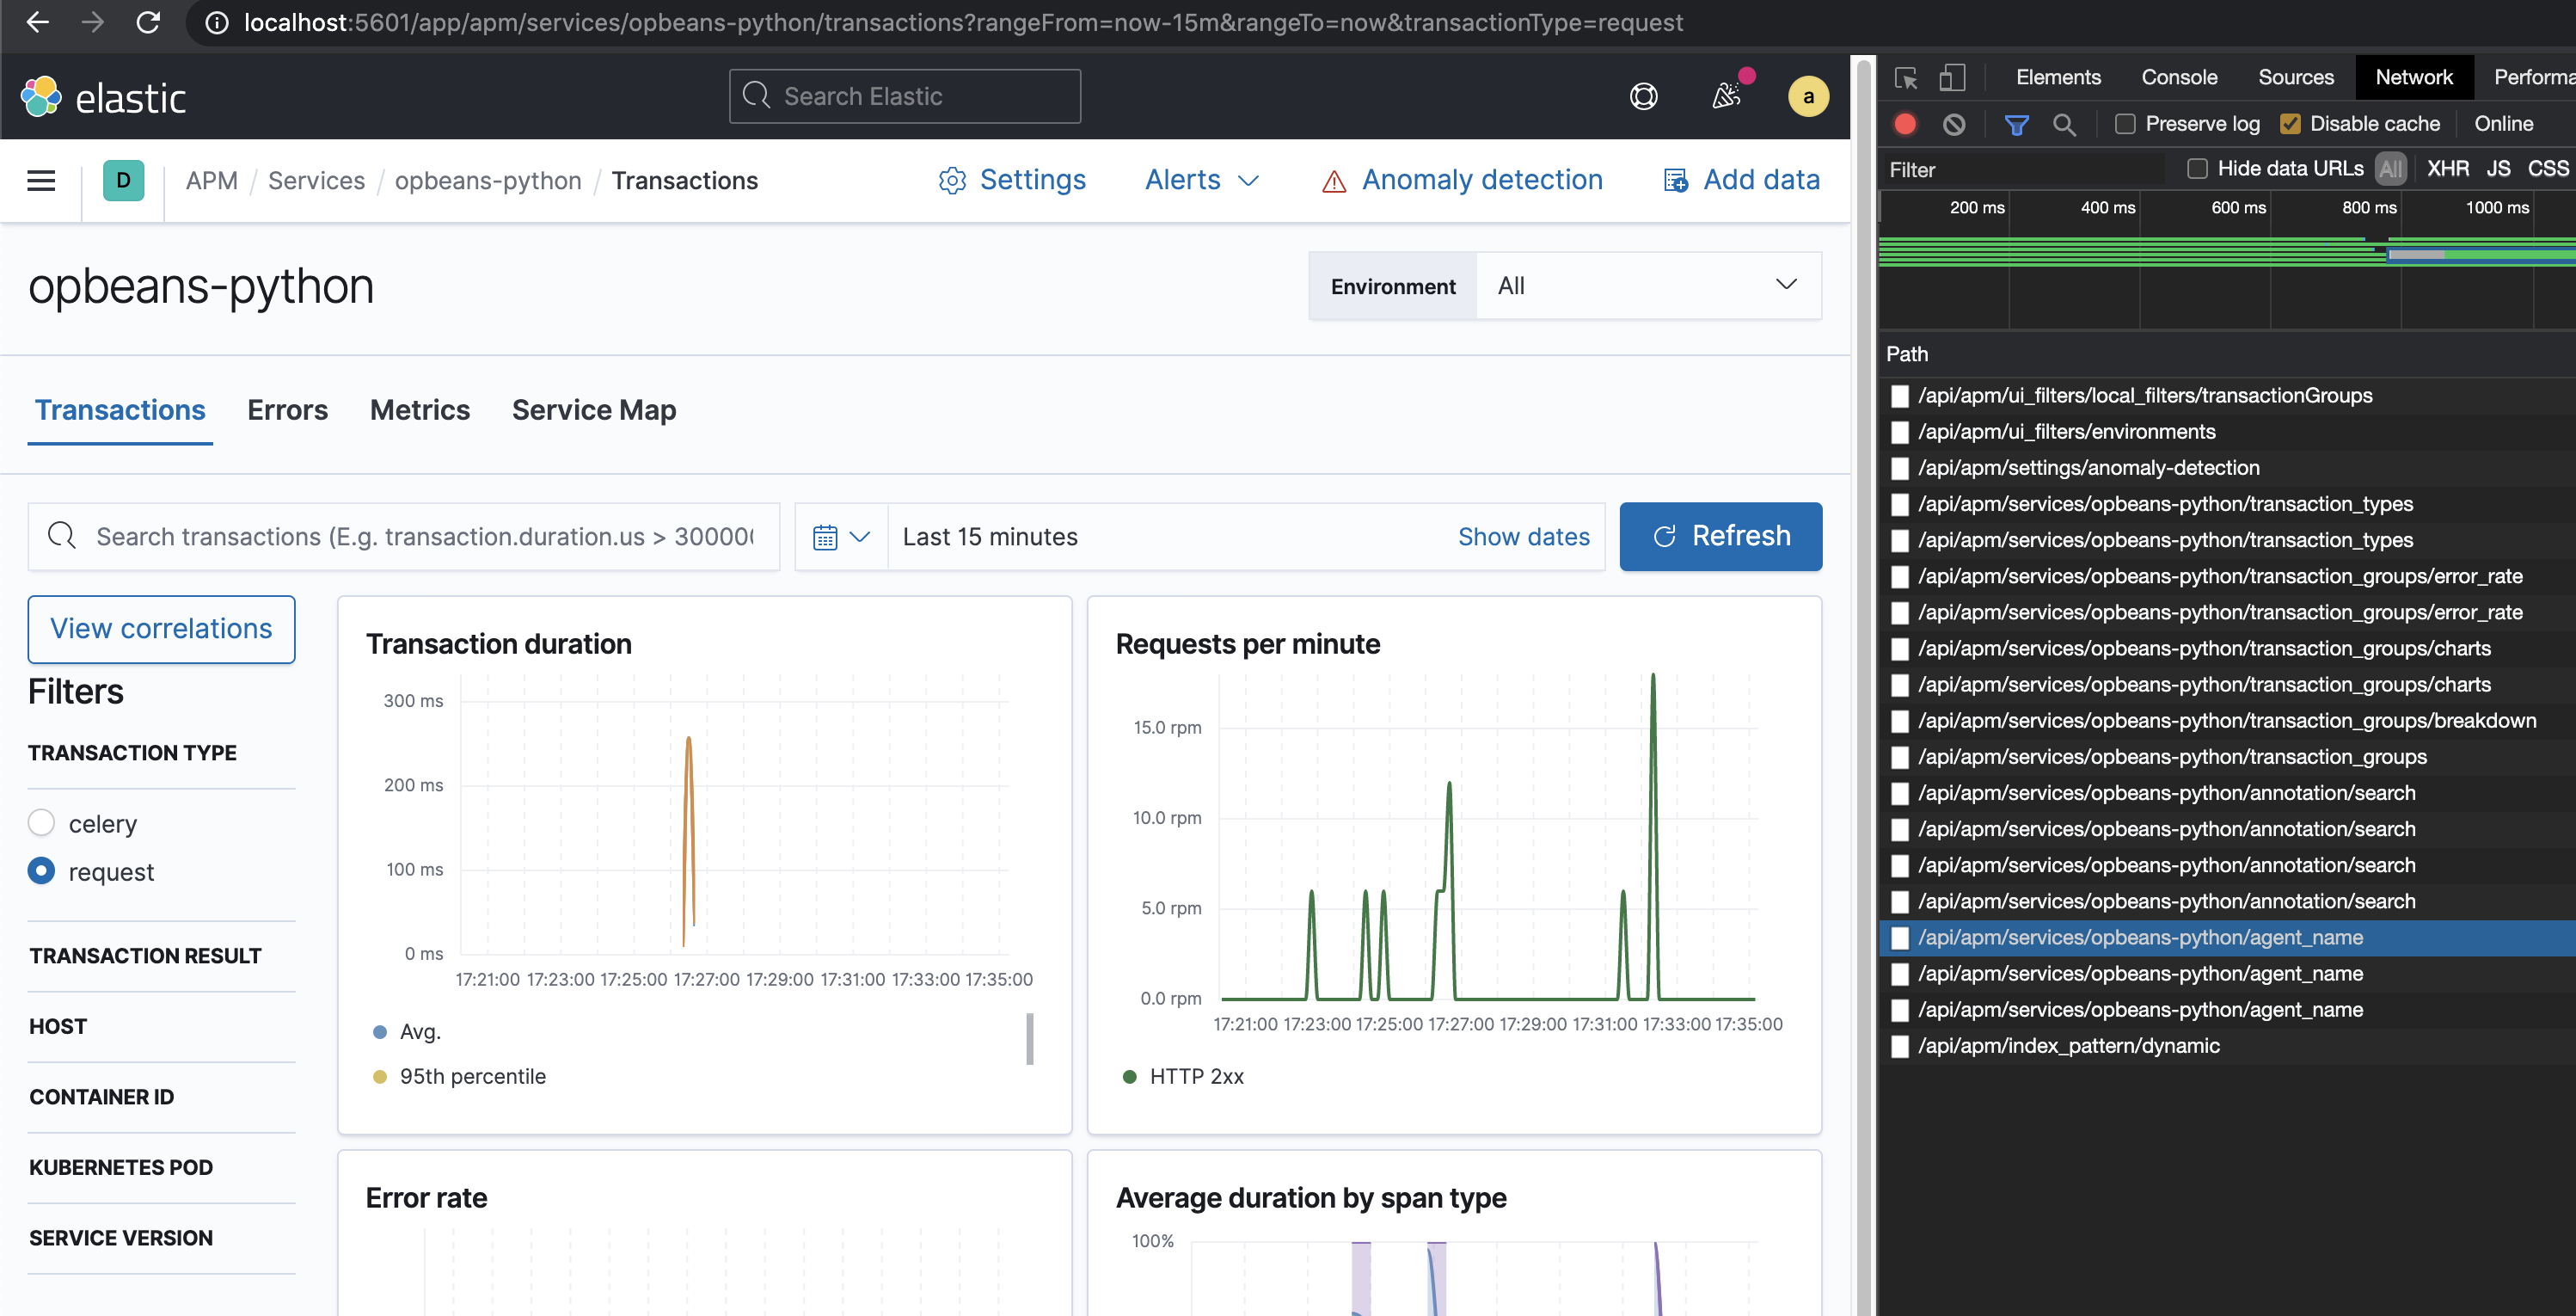Check Hide data URLs checkbox

click(x=2197, y=169)
